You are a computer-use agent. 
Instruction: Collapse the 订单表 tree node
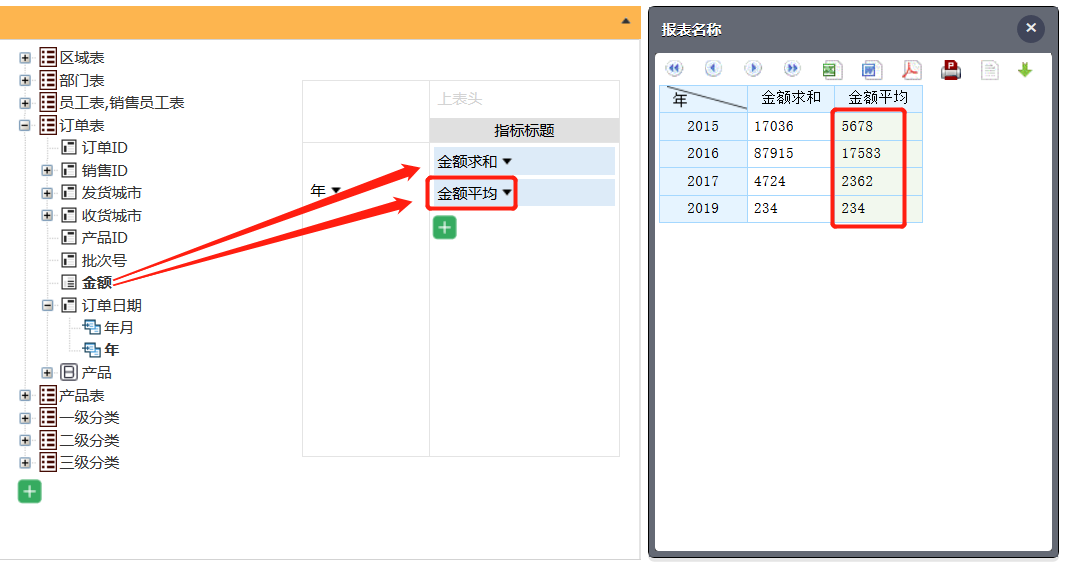pos(25,126)
